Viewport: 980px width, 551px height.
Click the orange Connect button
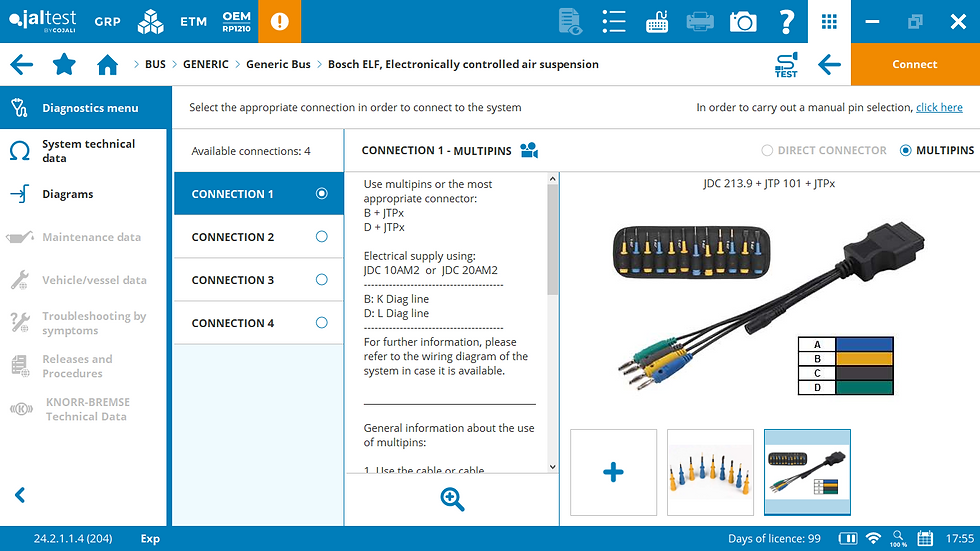click(915, 64)
